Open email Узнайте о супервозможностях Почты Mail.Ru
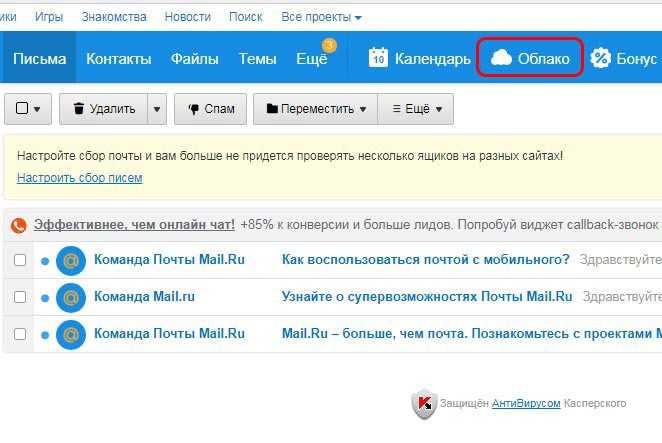Image resolution: width=662 pixels, height=443 pixels. [x=427, y=297]
